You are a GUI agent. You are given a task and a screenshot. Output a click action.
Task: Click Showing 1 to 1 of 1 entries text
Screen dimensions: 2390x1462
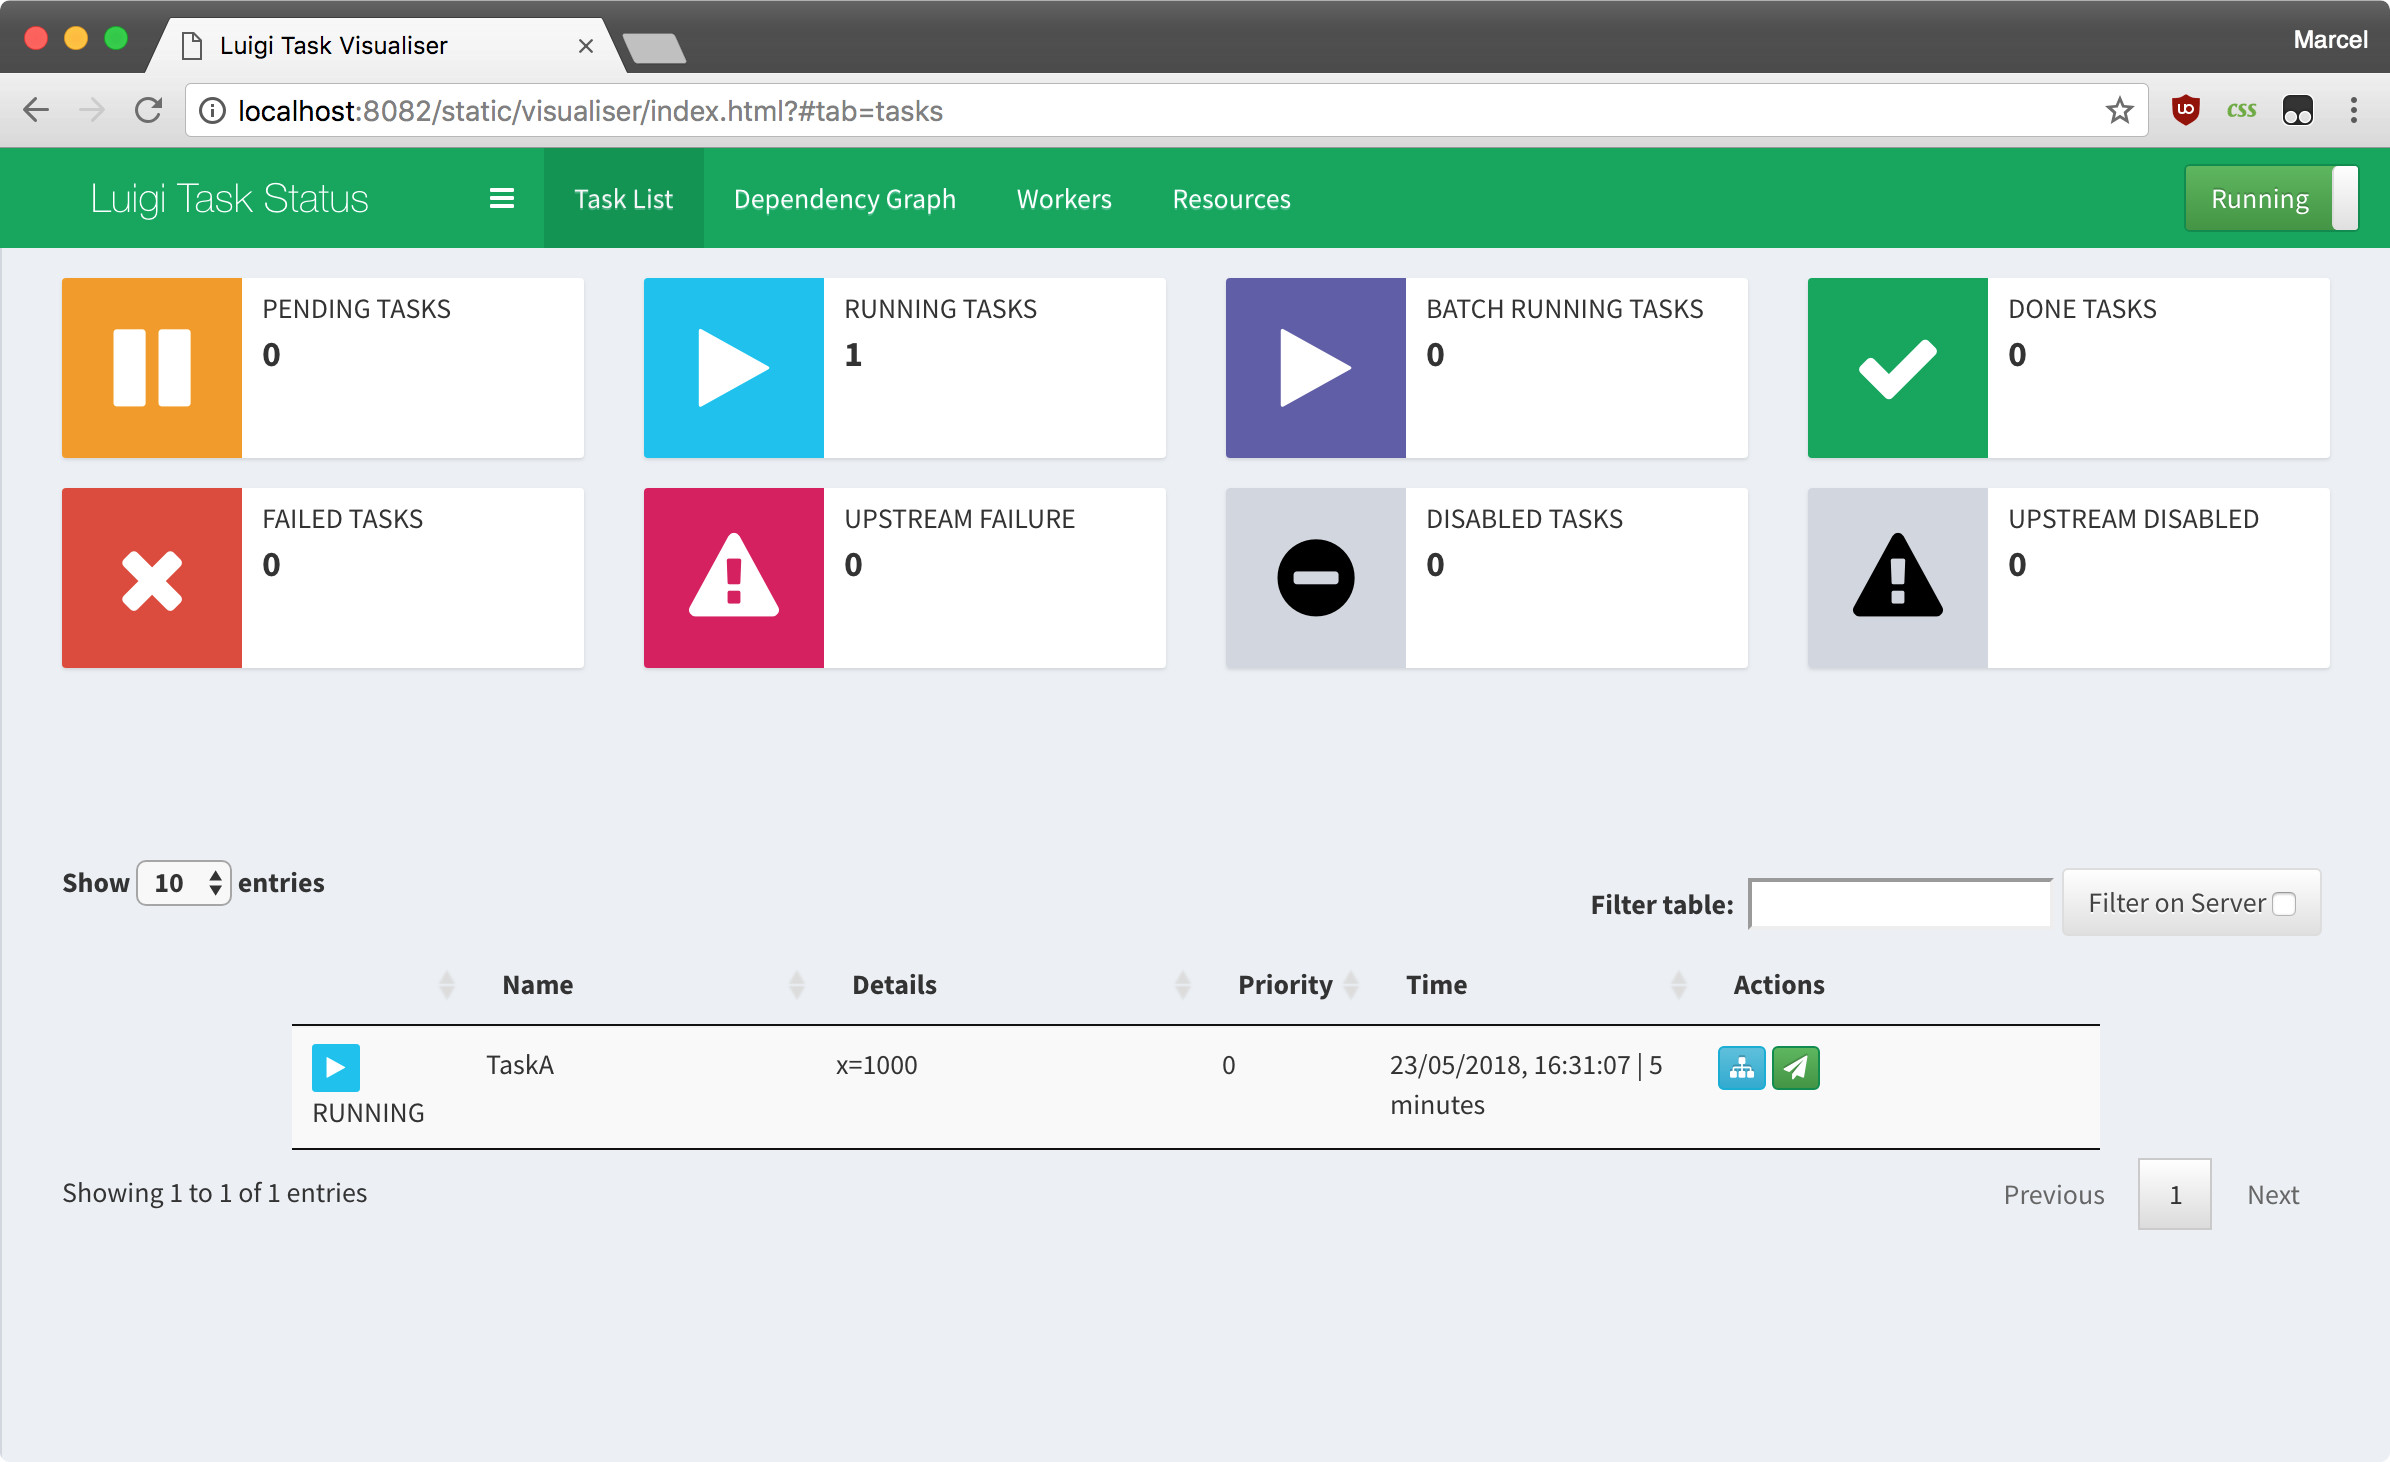pyautogui.click(x=215, y=1193)
